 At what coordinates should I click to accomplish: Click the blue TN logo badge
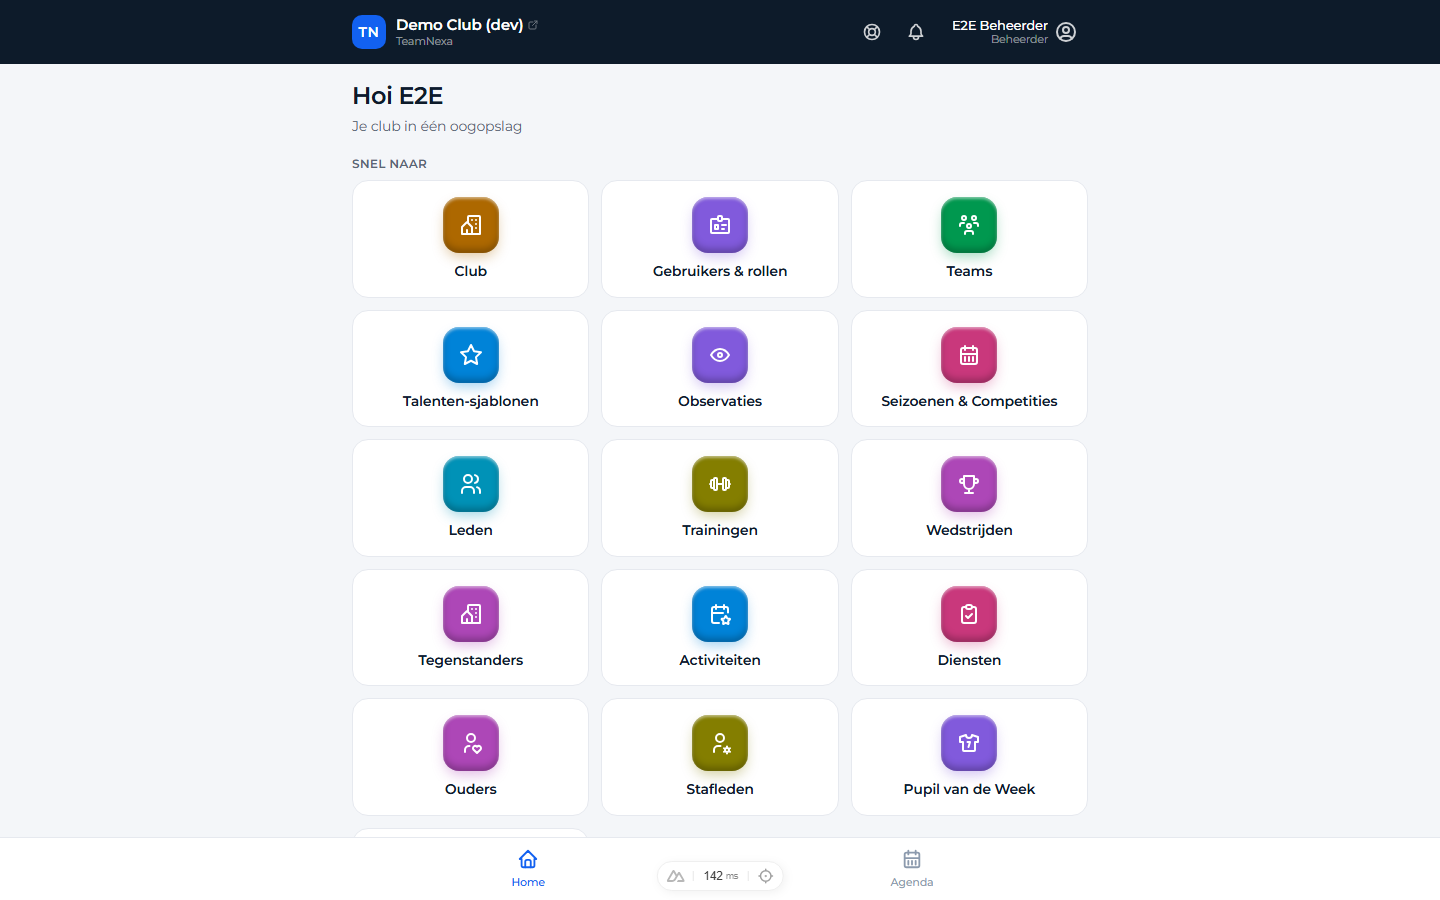click(369, 32)
